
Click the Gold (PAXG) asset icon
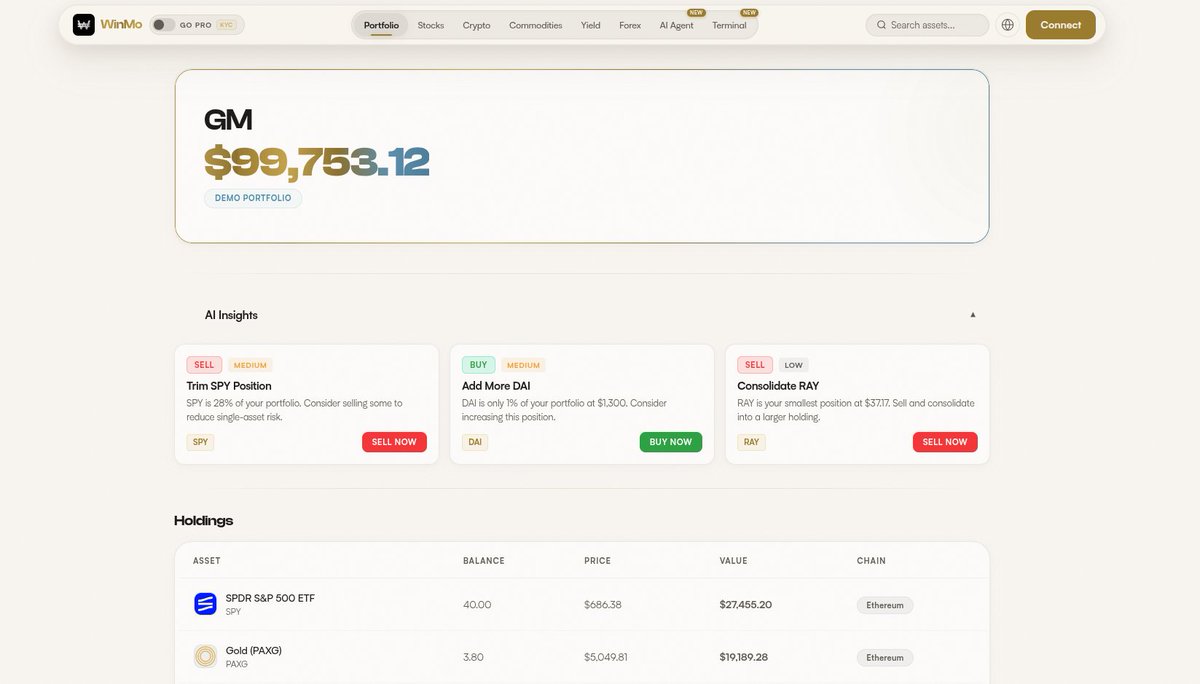[205, 657]
